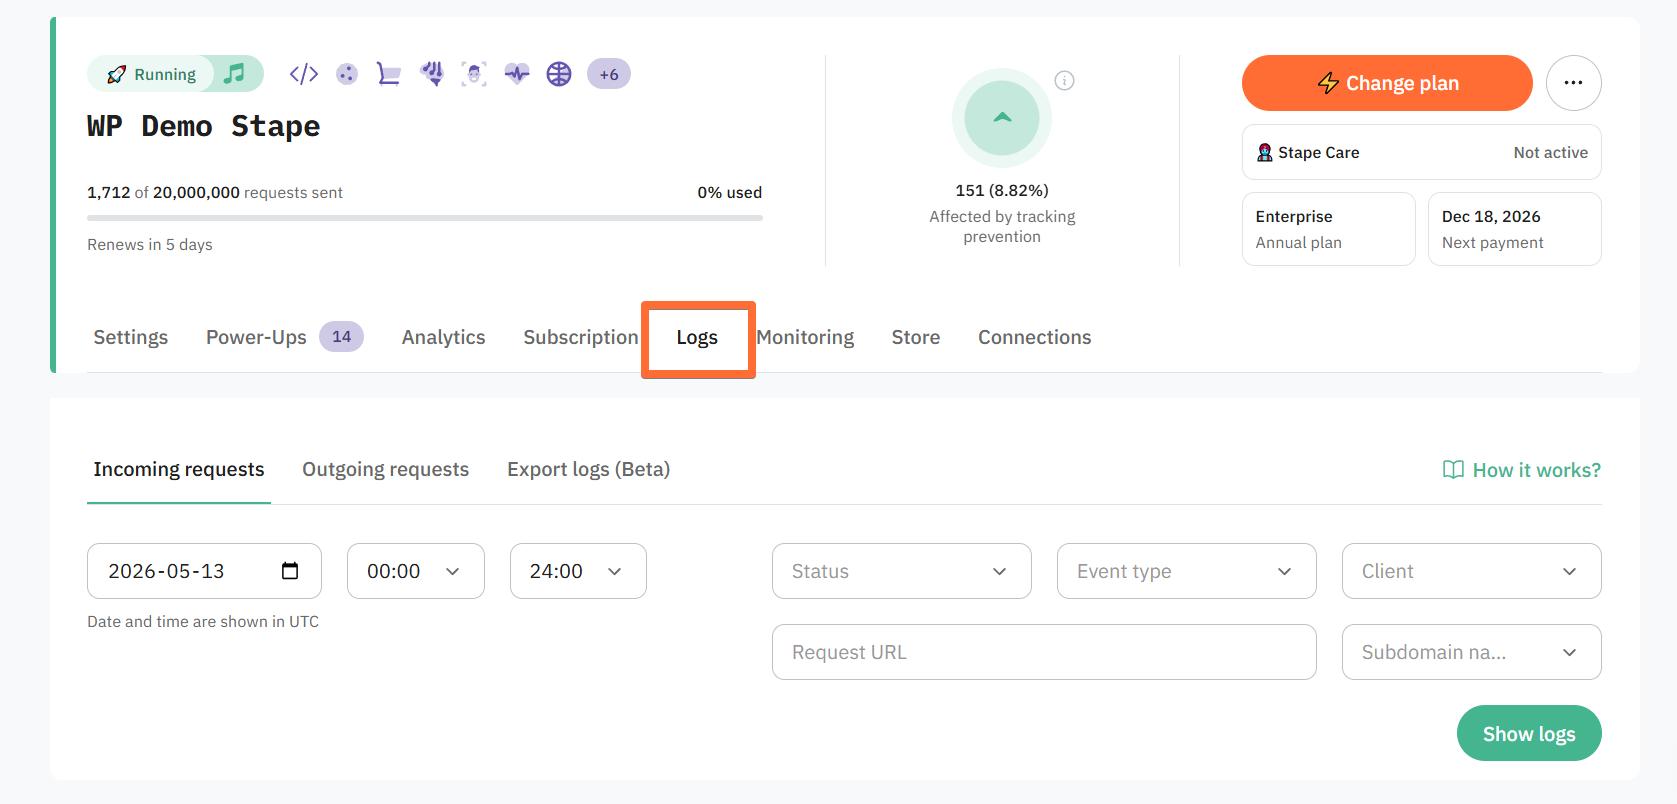Open the How it works? link

[x=1522, y=470]
